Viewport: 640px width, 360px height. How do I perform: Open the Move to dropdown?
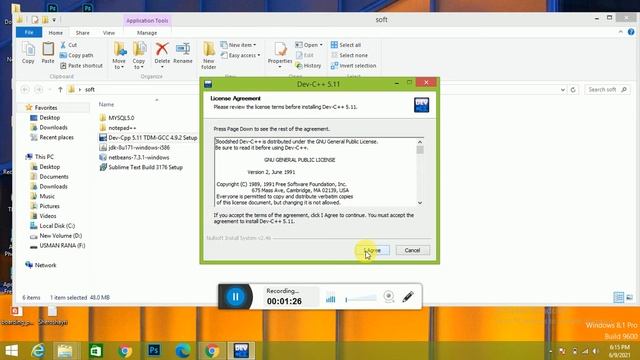119,56
